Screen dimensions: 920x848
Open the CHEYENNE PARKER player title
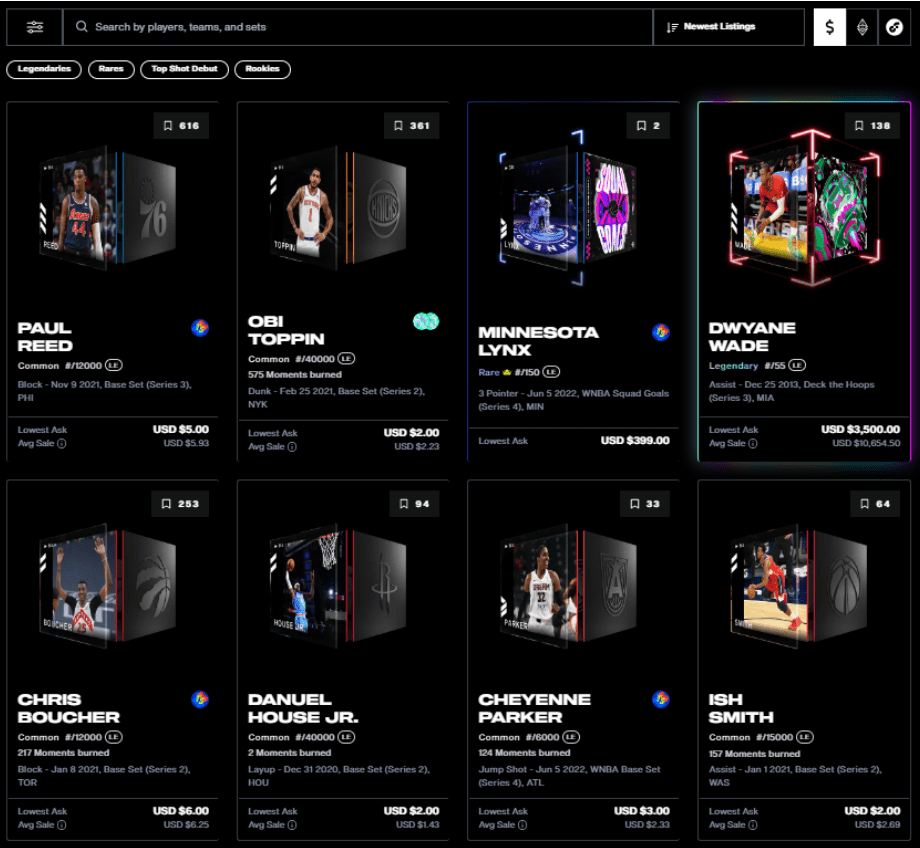tap(535, 708)
